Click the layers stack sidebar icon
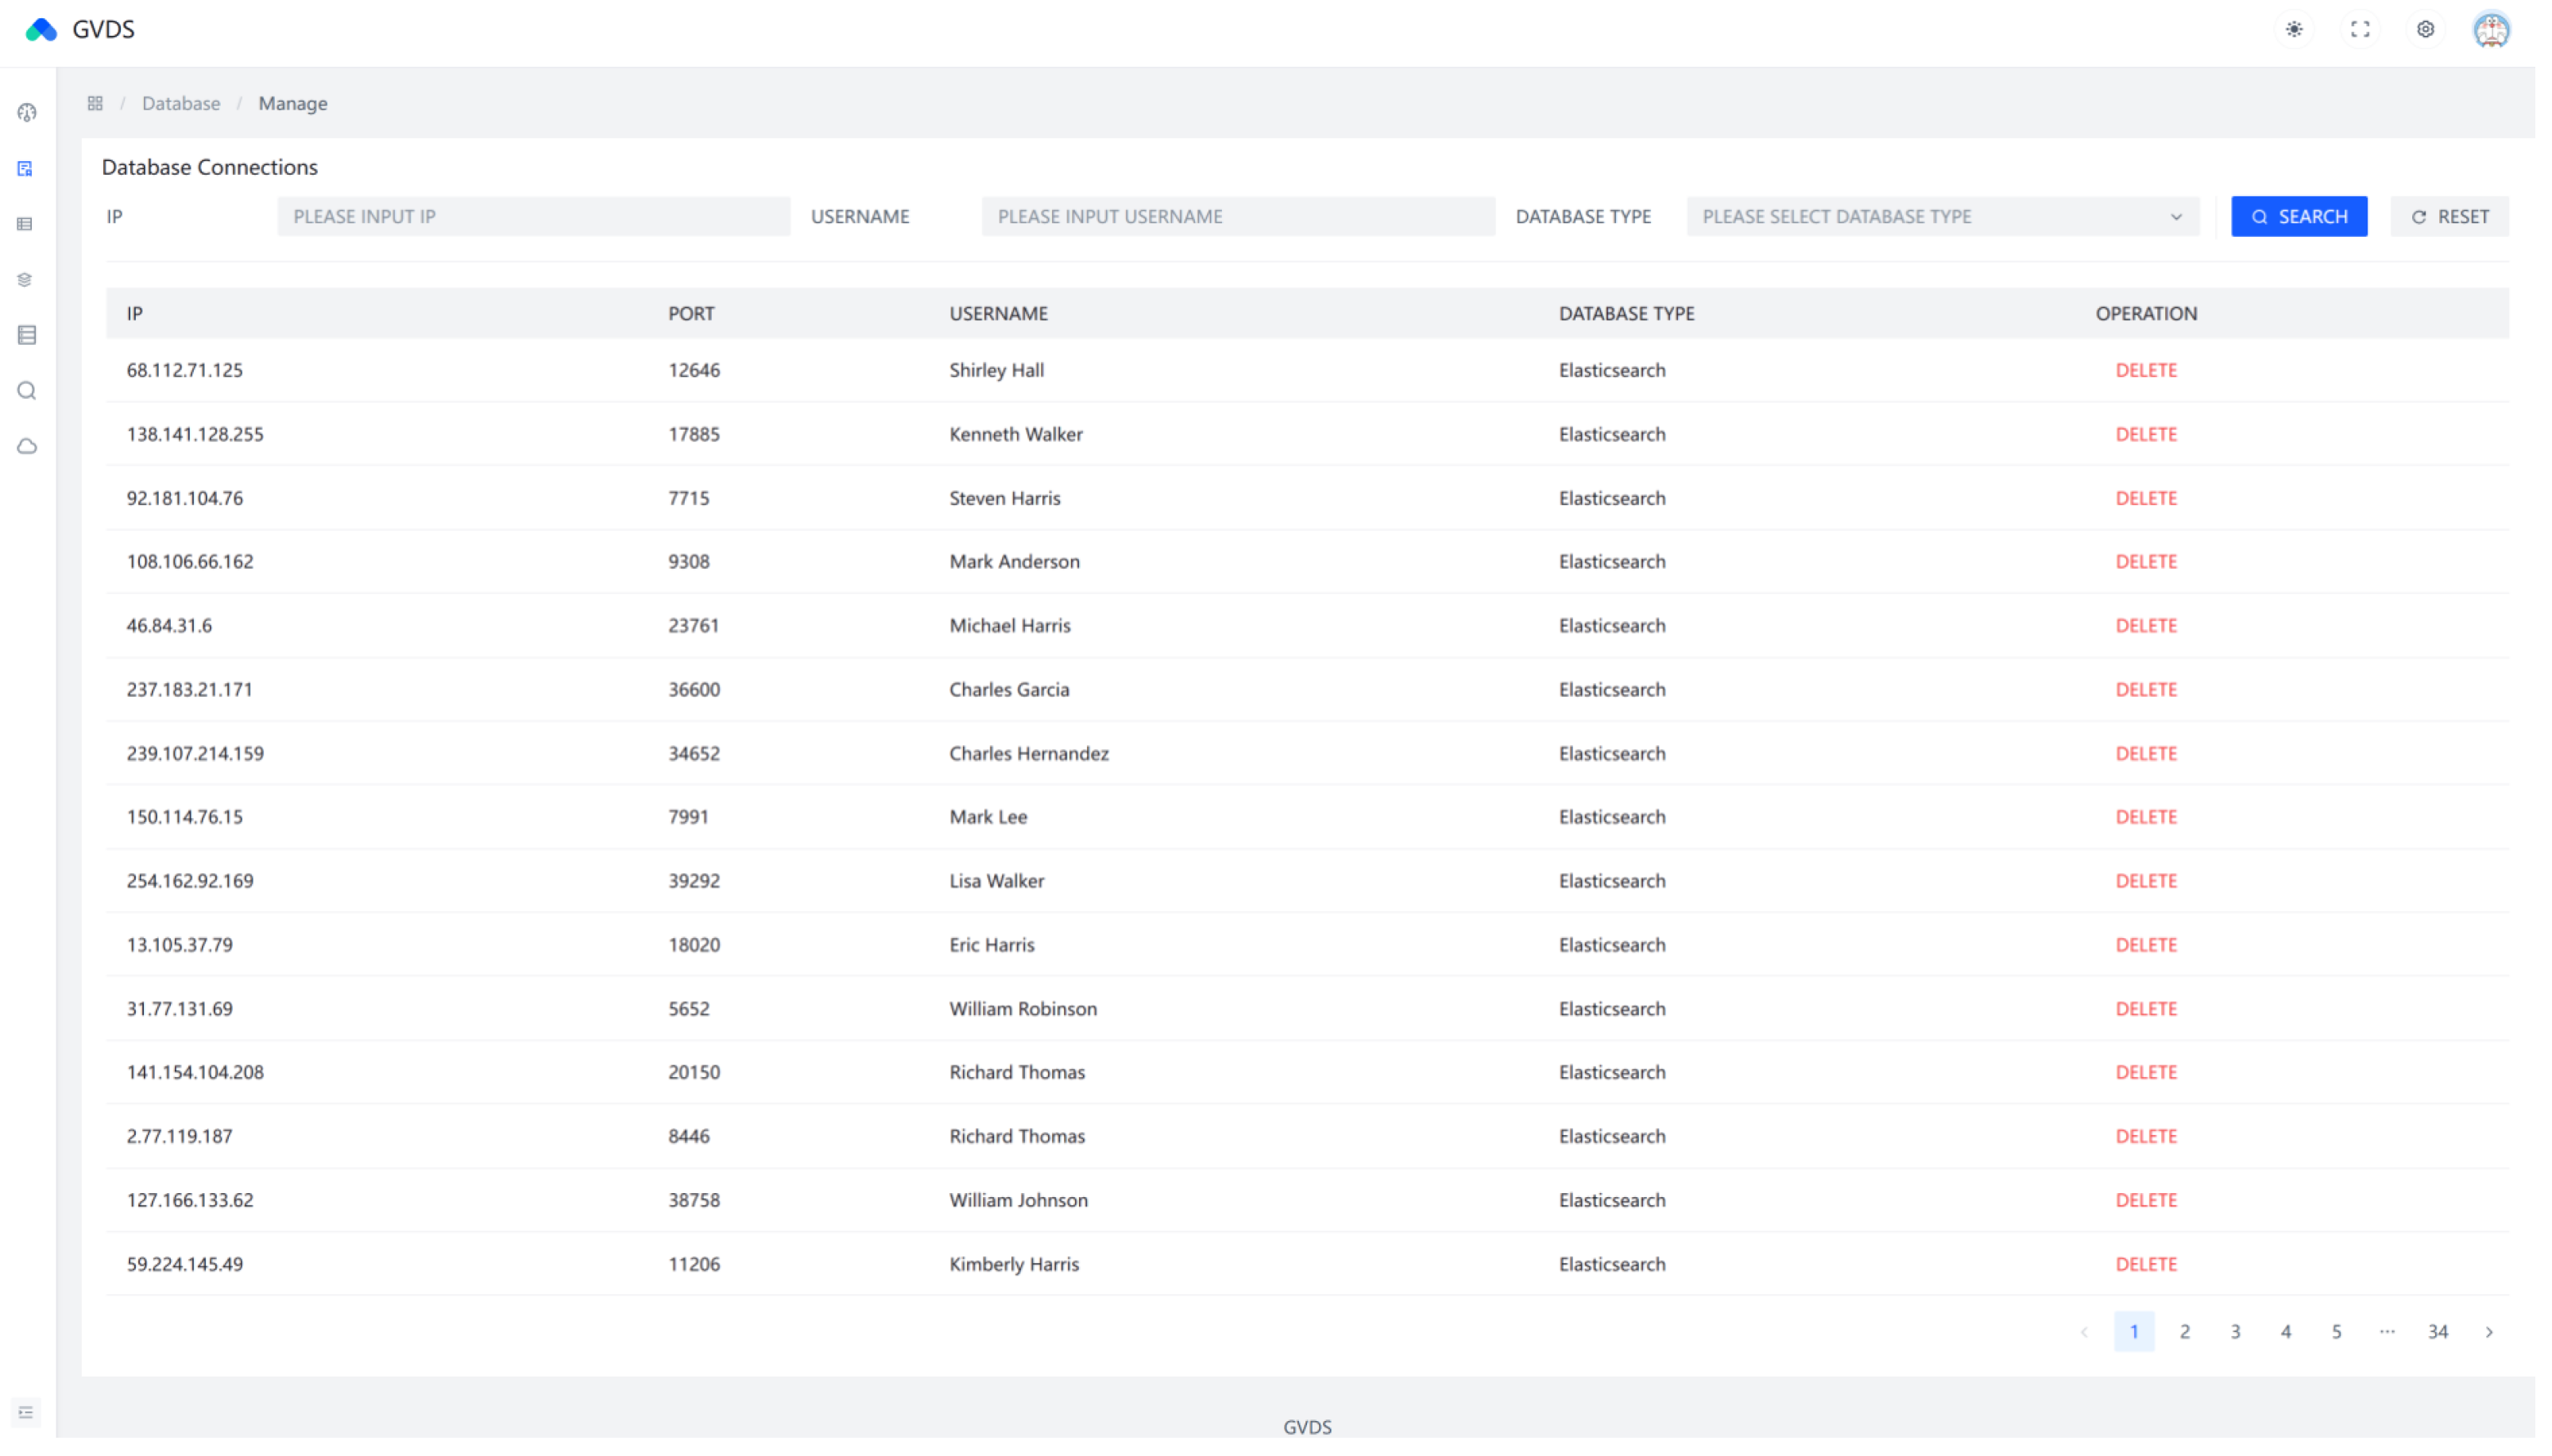 pyautogui.click(x=26, y=280)
